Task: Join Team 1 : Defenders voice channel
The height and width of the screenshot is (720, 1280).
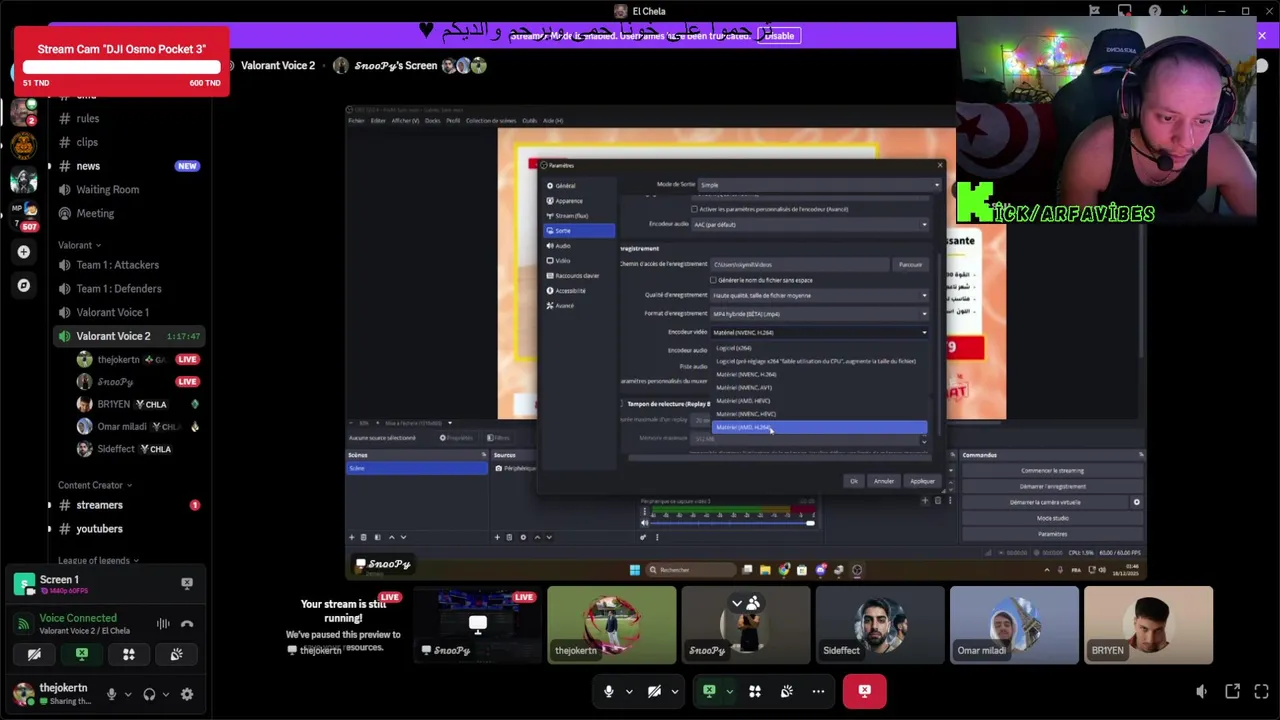Action: 128,289
